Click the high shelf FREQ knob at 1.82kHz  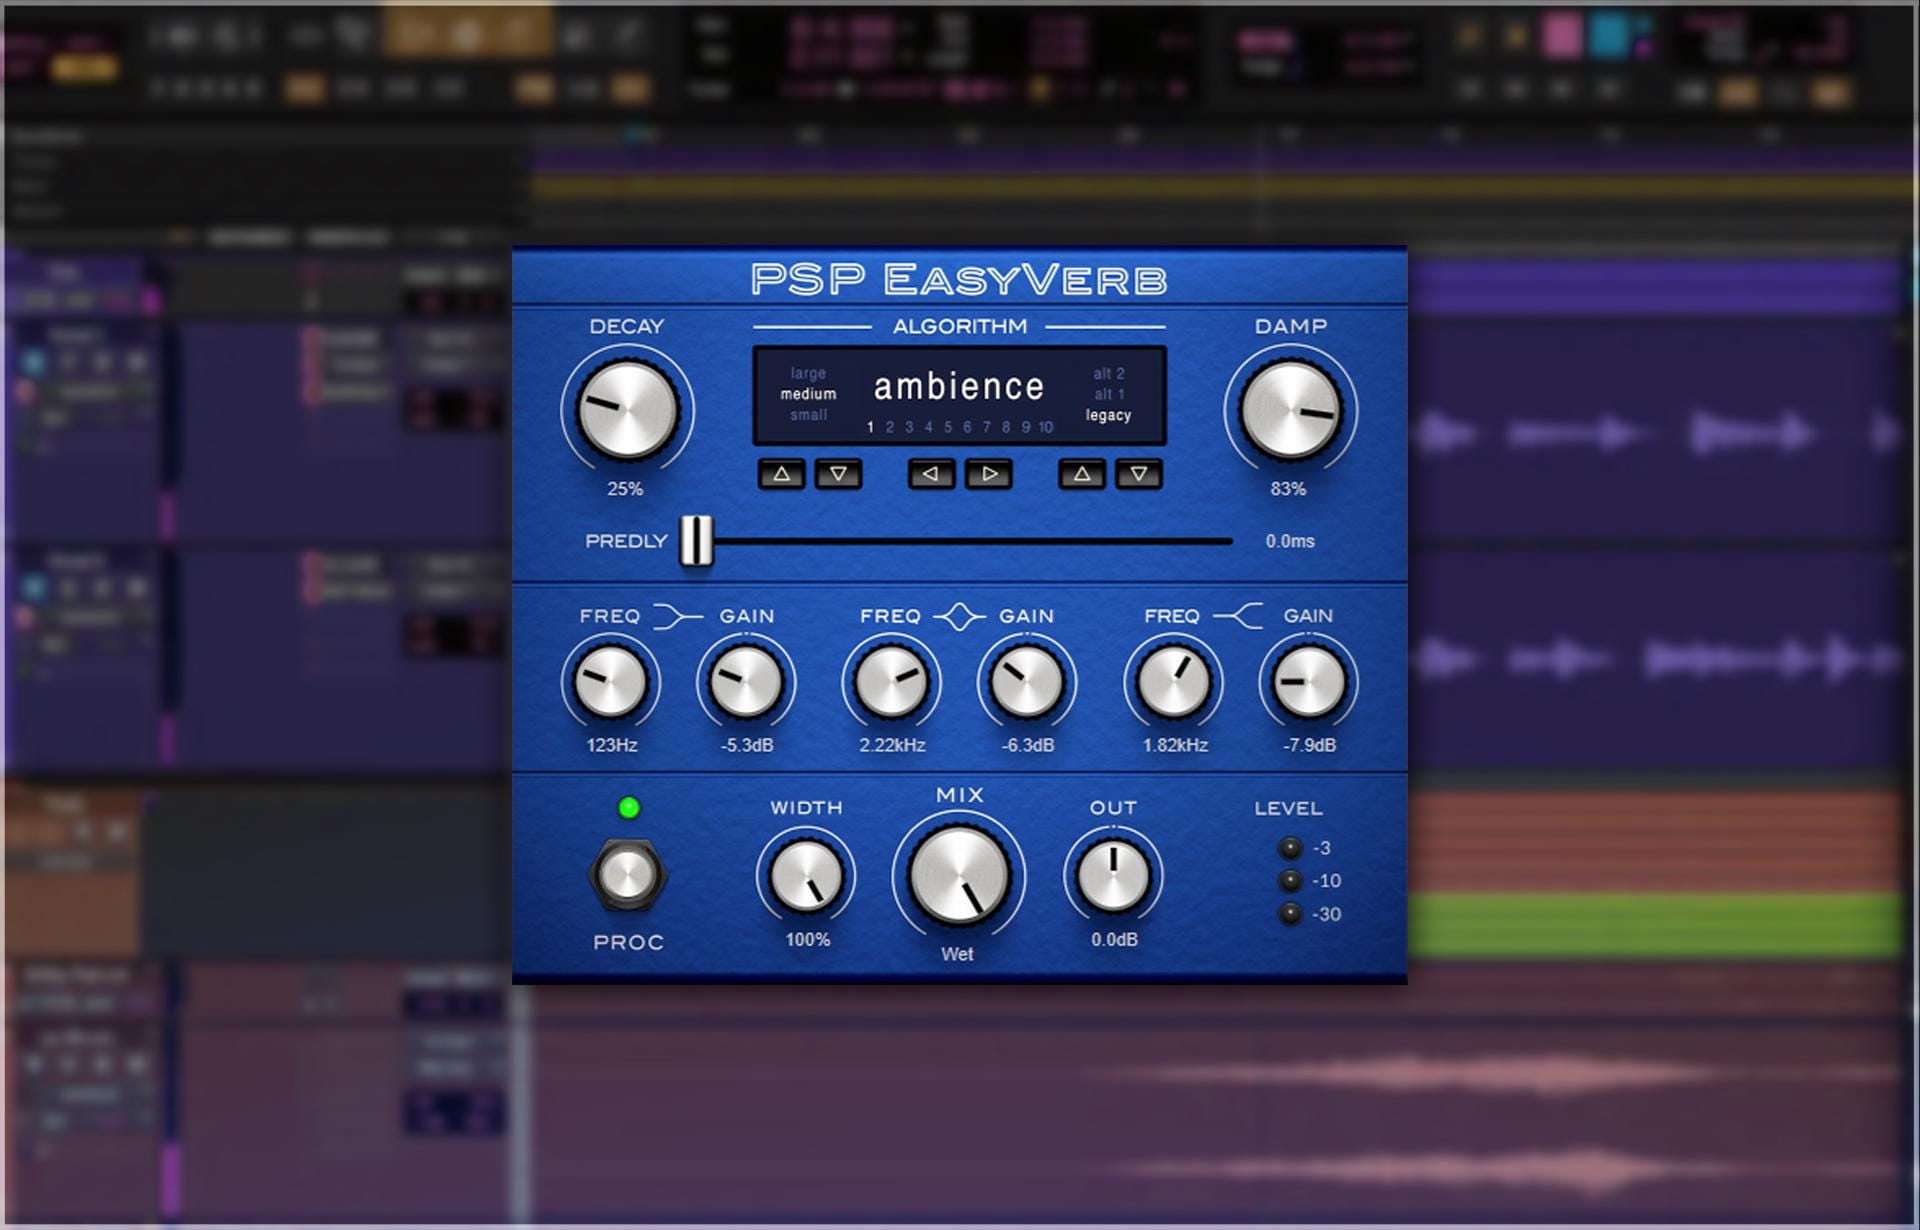pos(1173,682)
